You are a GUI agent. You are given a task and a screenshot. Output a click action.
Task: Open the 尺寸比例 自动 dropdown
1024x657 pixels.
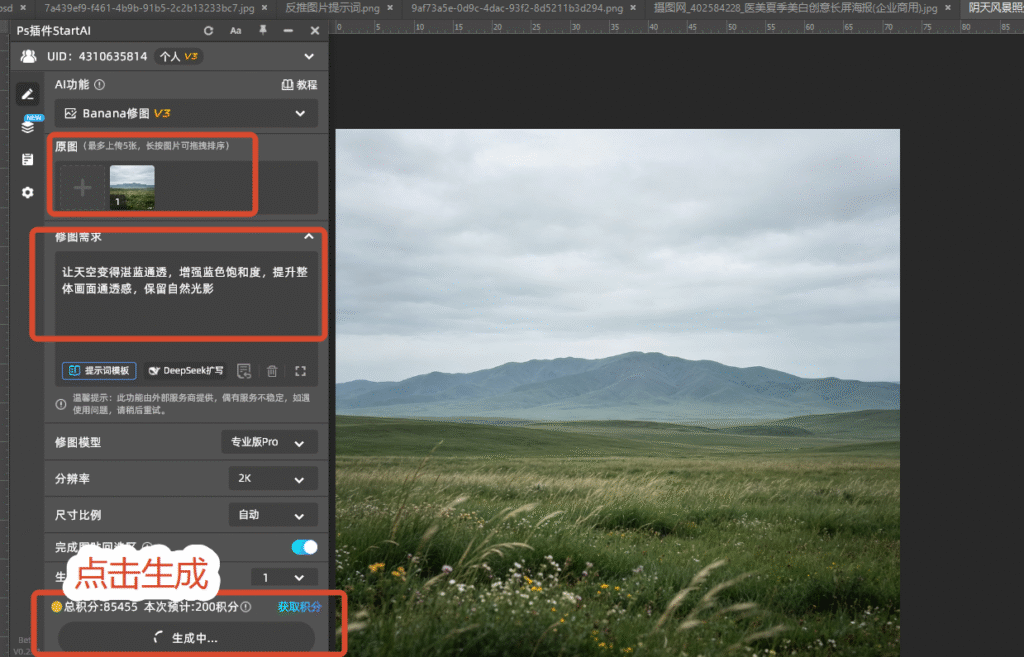pos(273,515)
